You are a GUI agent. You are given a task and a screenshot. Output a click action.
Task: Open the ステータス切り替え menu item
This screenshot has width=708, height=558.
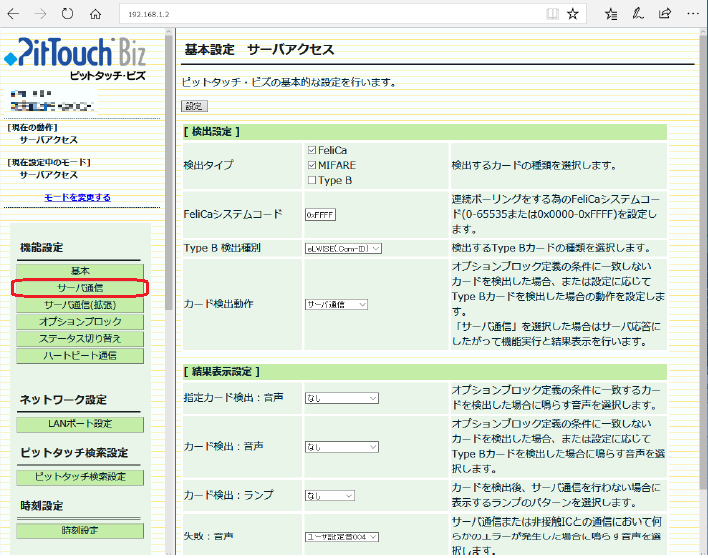point(80,339)
